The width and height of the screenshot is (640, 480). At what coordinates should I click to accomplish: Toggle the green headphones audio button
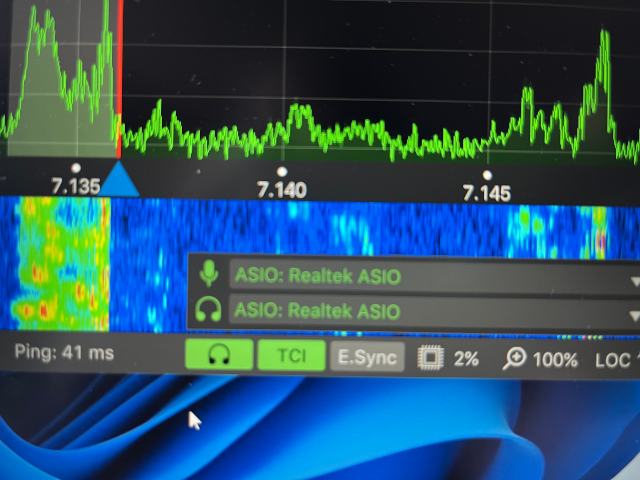(x=217, y=356)
